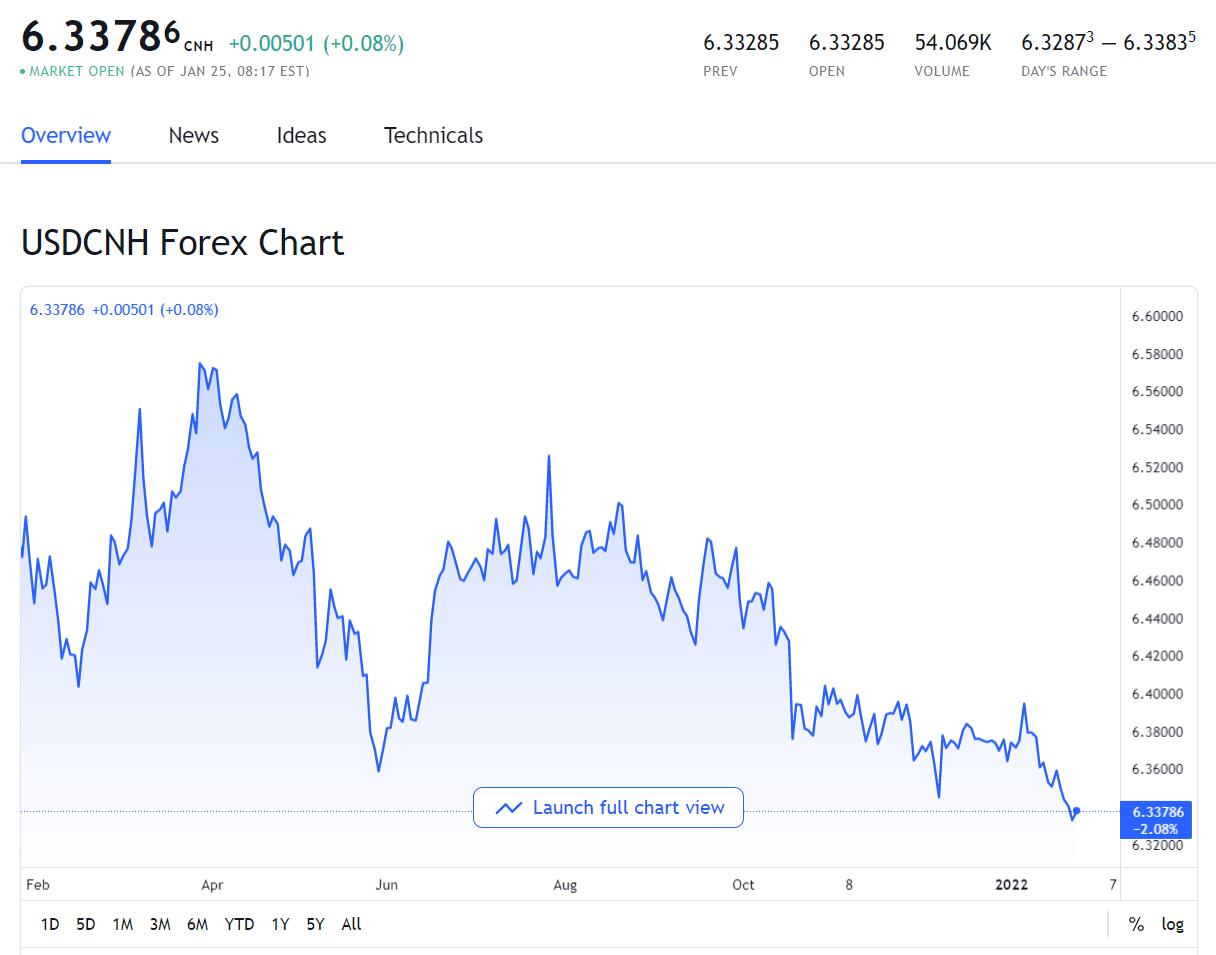This screenshot has height=955, width=1216.
Task: Go to the Ideas tab
Action: 301,136
